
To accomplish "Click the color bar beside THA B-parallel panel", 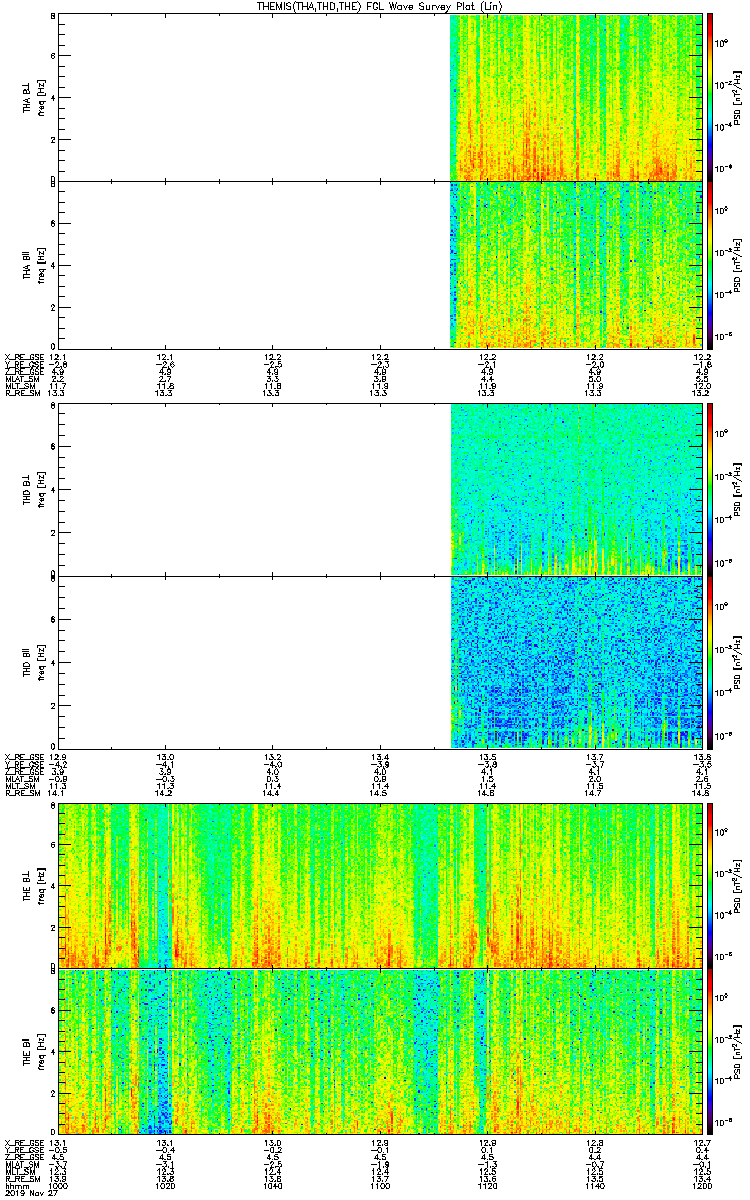I will point(710,263).
